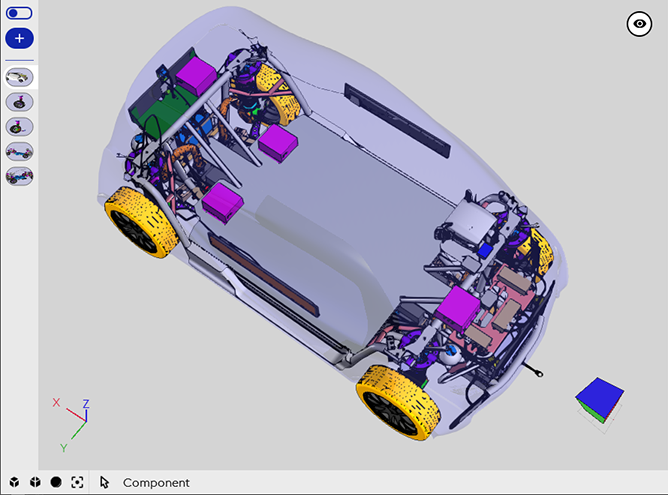This screenshot has height=495, width=668.
Task: Toggle visibility with the eye icon
Action: pyautogui.click(x=639, y=24)
